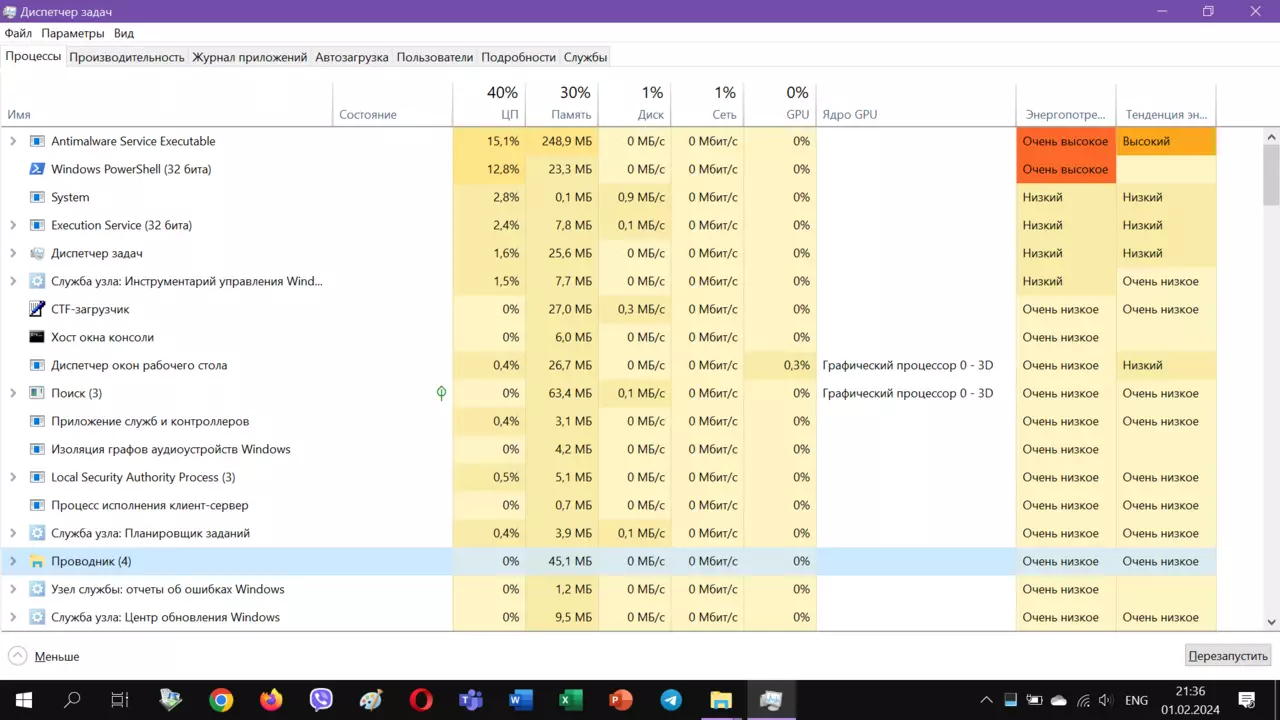Select the System process row name
Viewport: 1280px width, 720px height.
click(70, 197)
